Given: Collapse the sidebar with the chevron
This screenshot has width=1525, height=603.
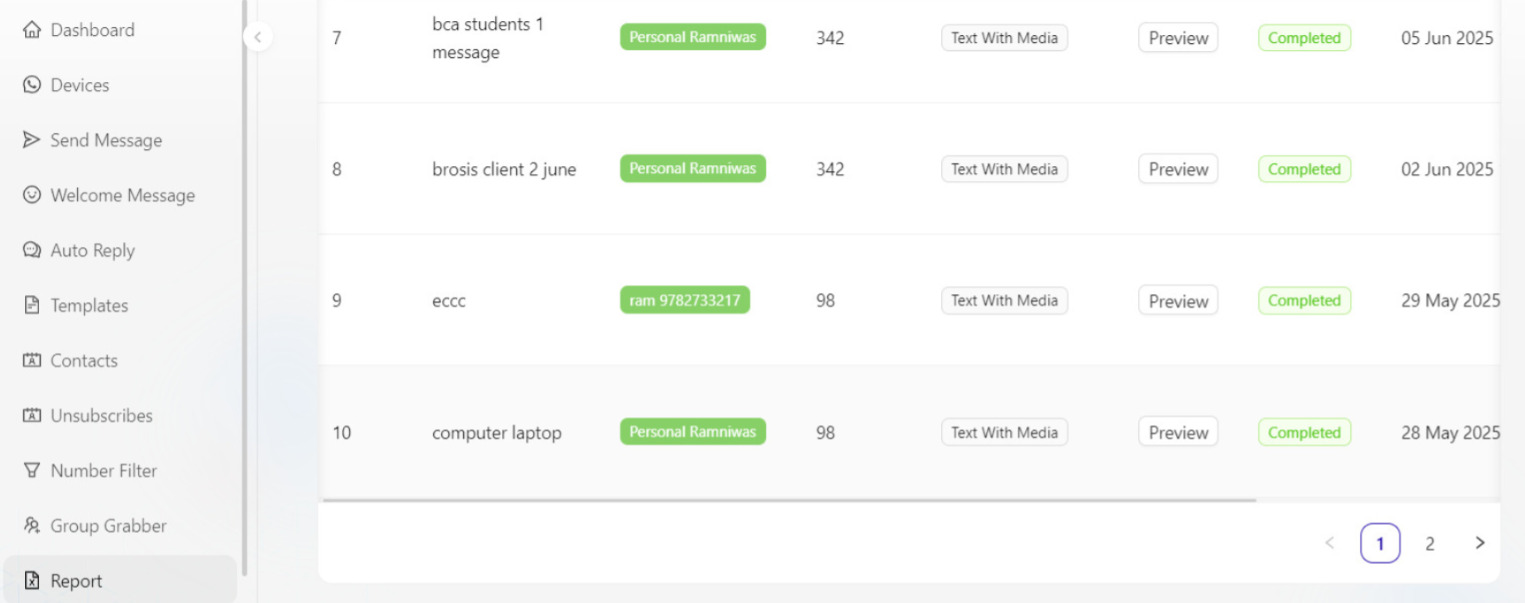Looking at the screenshot, I should tap(257, 37).
